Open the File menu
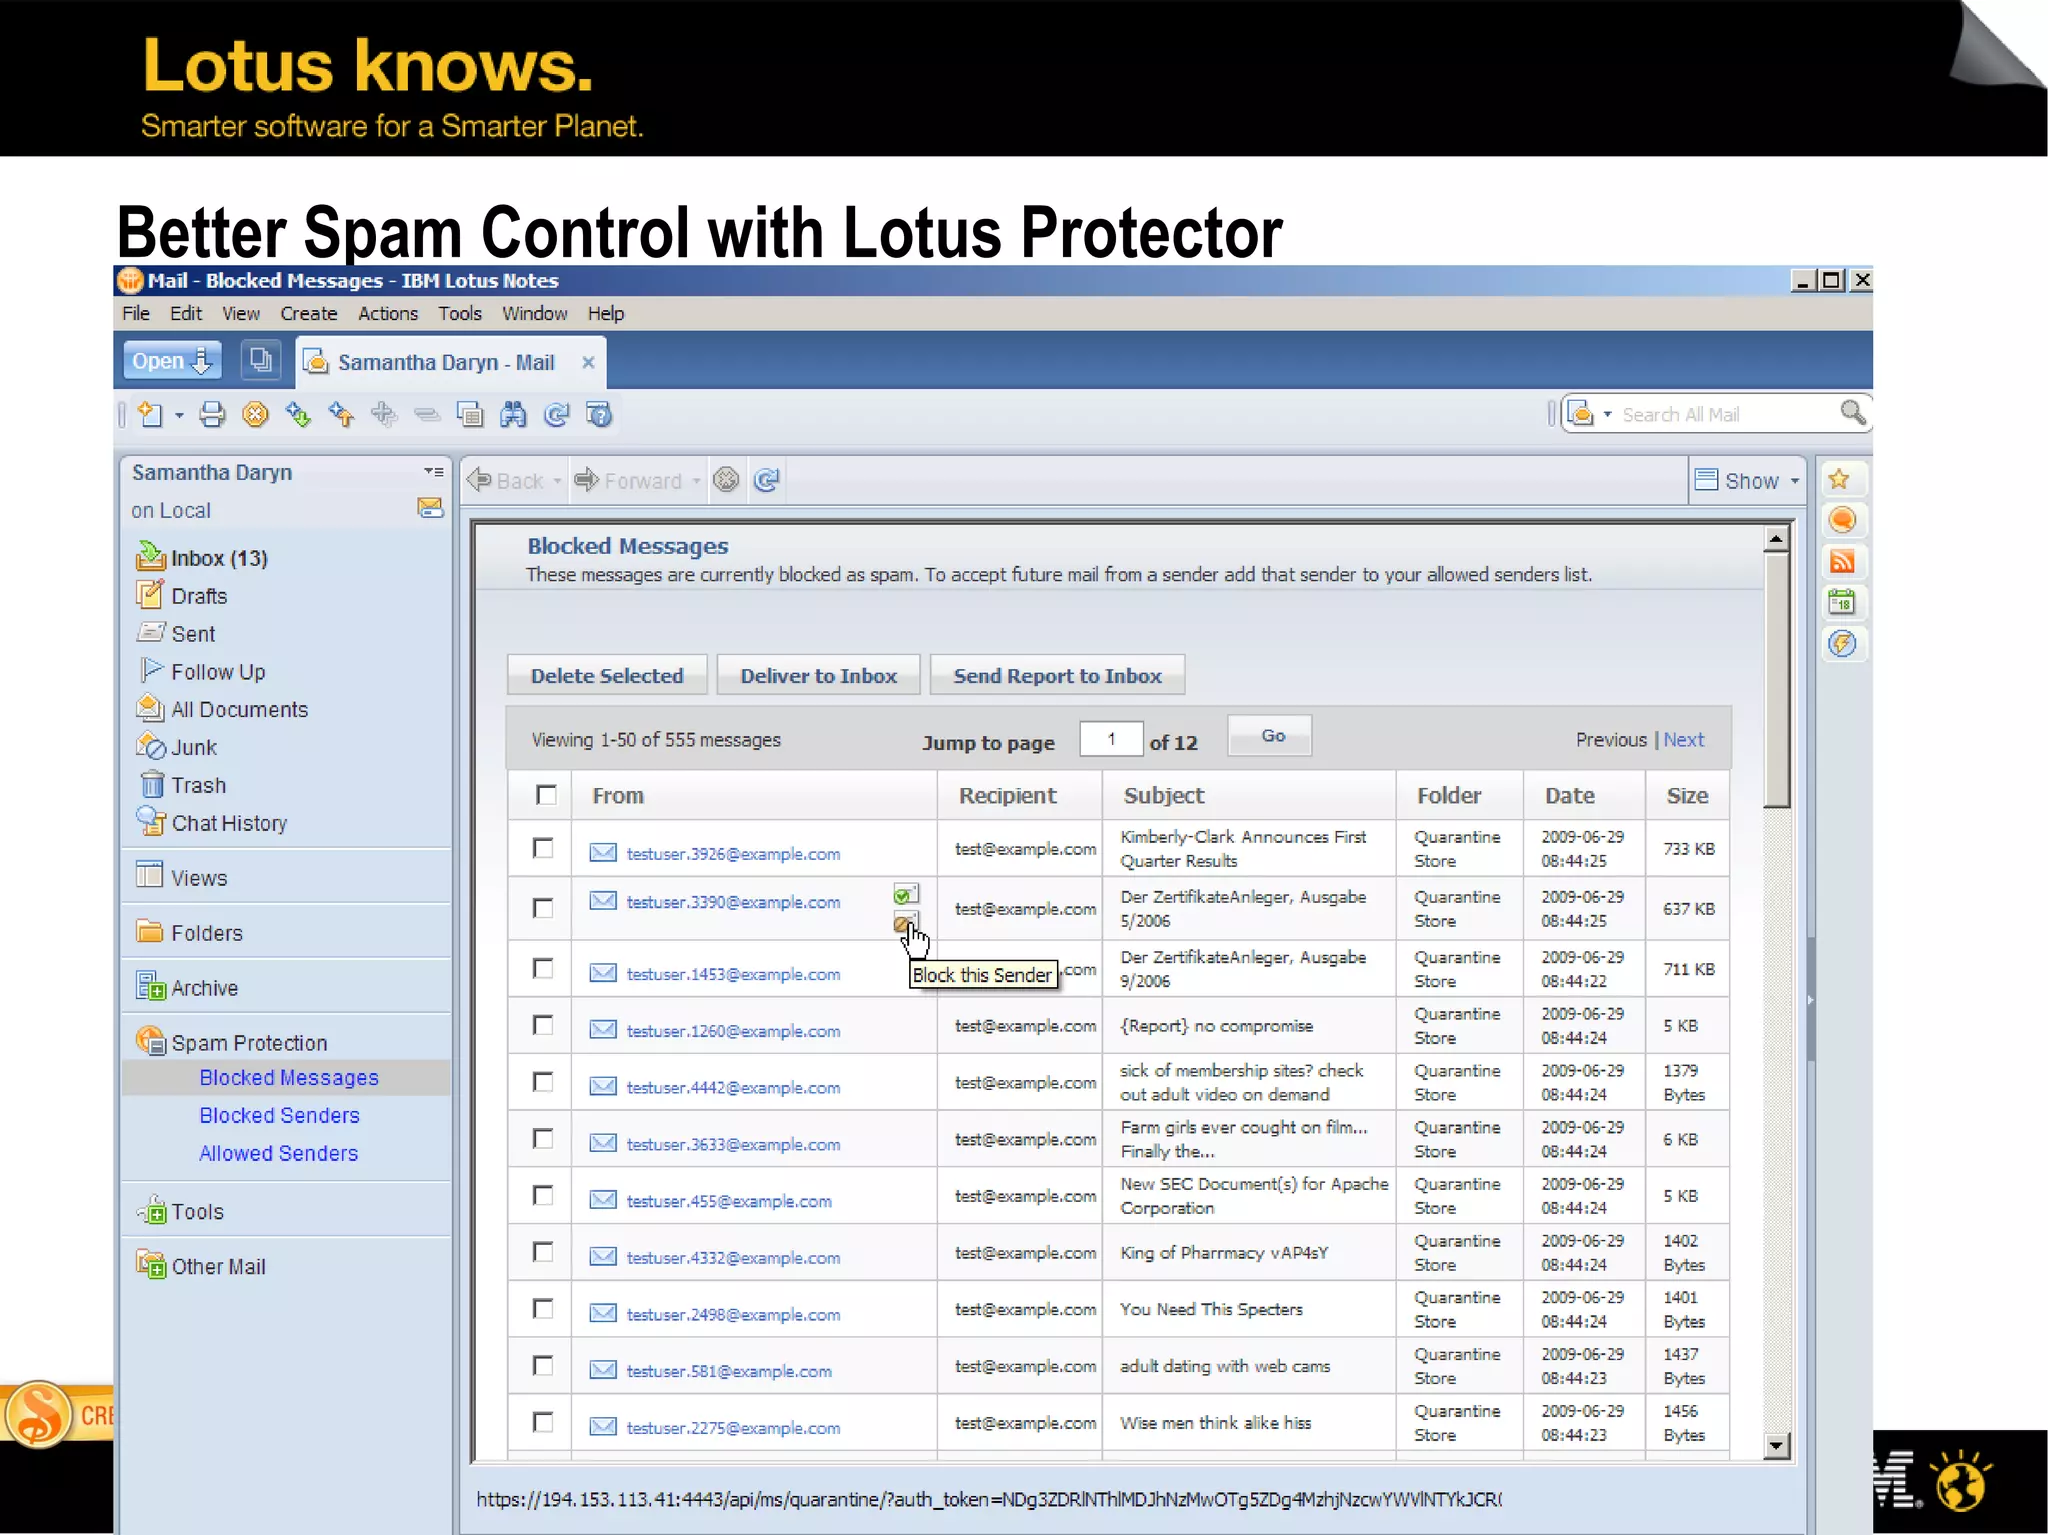This screenshot has width=2048, height=1535. click(136, 313)
